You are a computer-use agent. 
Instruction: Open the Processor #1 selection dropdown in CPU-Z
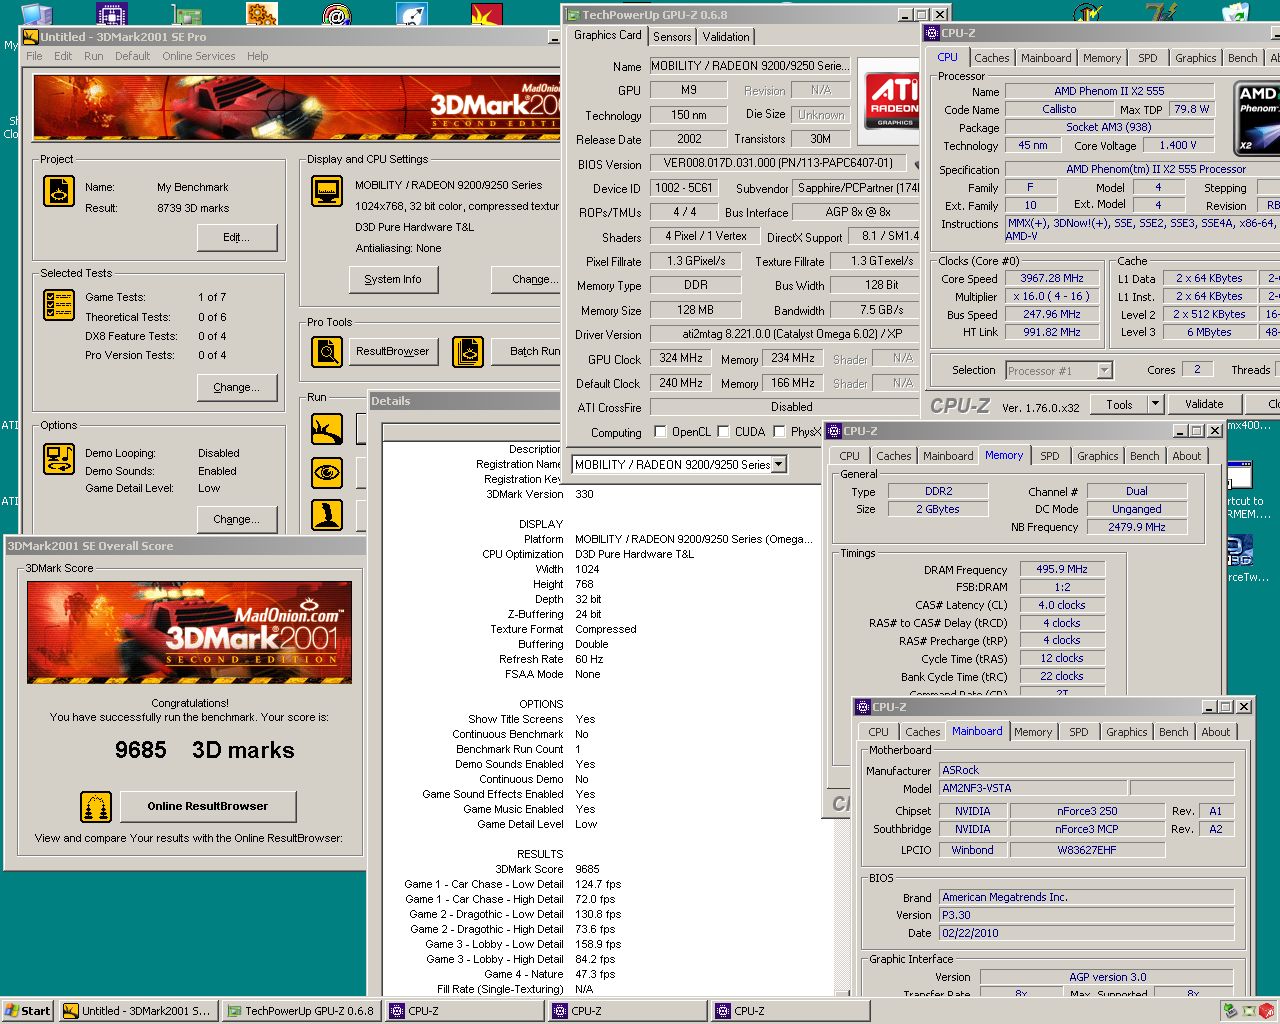point(1104,370)
